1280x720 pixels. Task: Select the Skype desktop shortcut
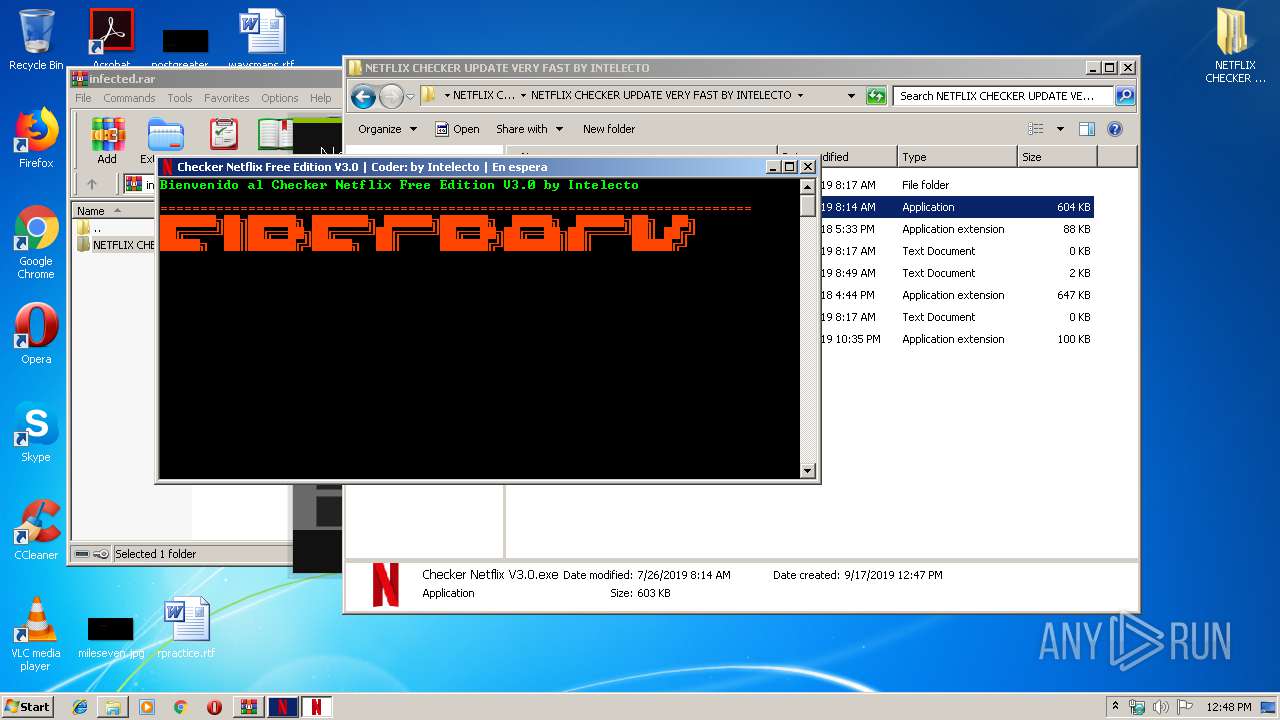point(36,432)
